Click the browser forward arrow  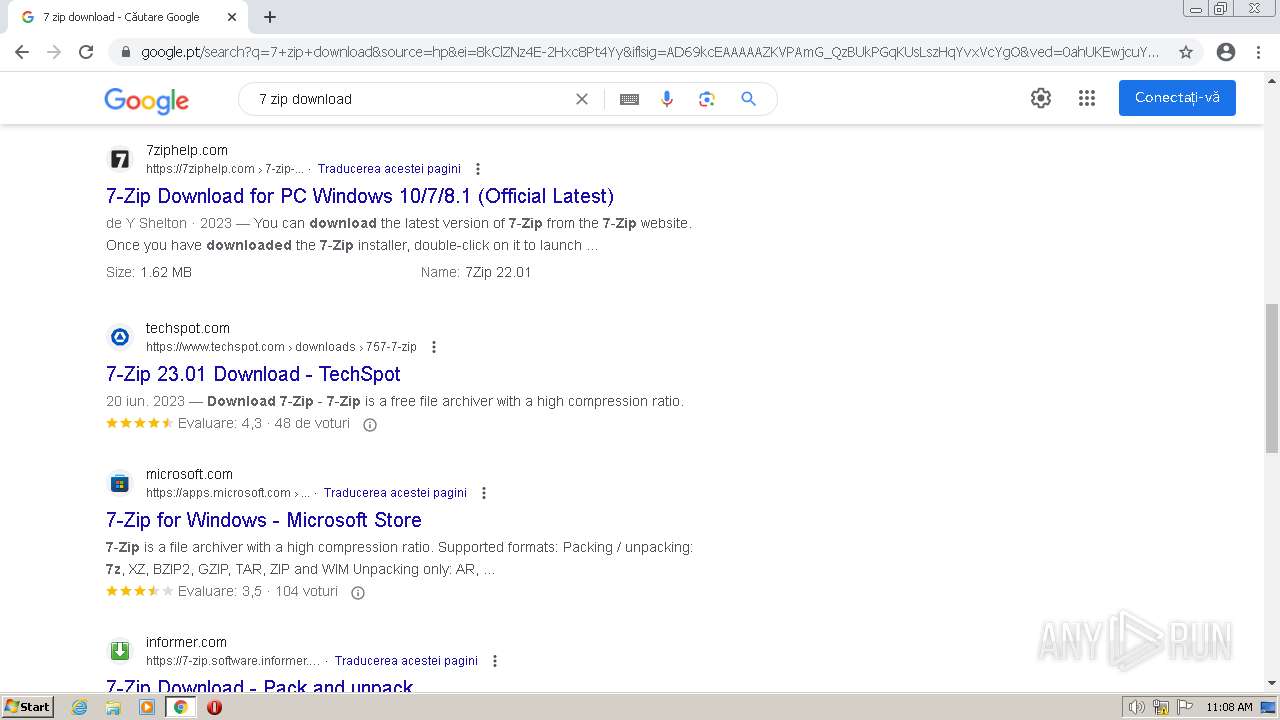54,52
